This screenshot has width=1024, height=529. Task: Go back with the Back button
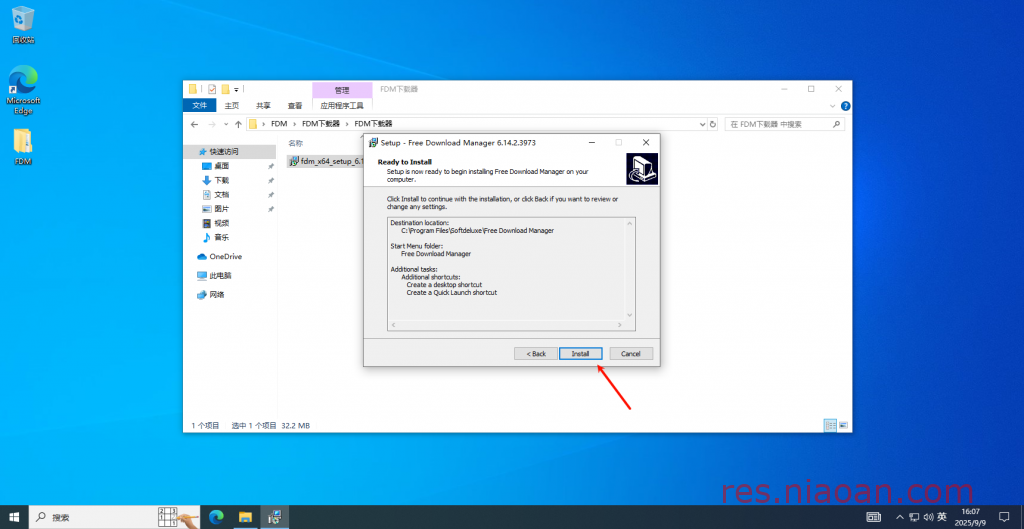point(536,353)
